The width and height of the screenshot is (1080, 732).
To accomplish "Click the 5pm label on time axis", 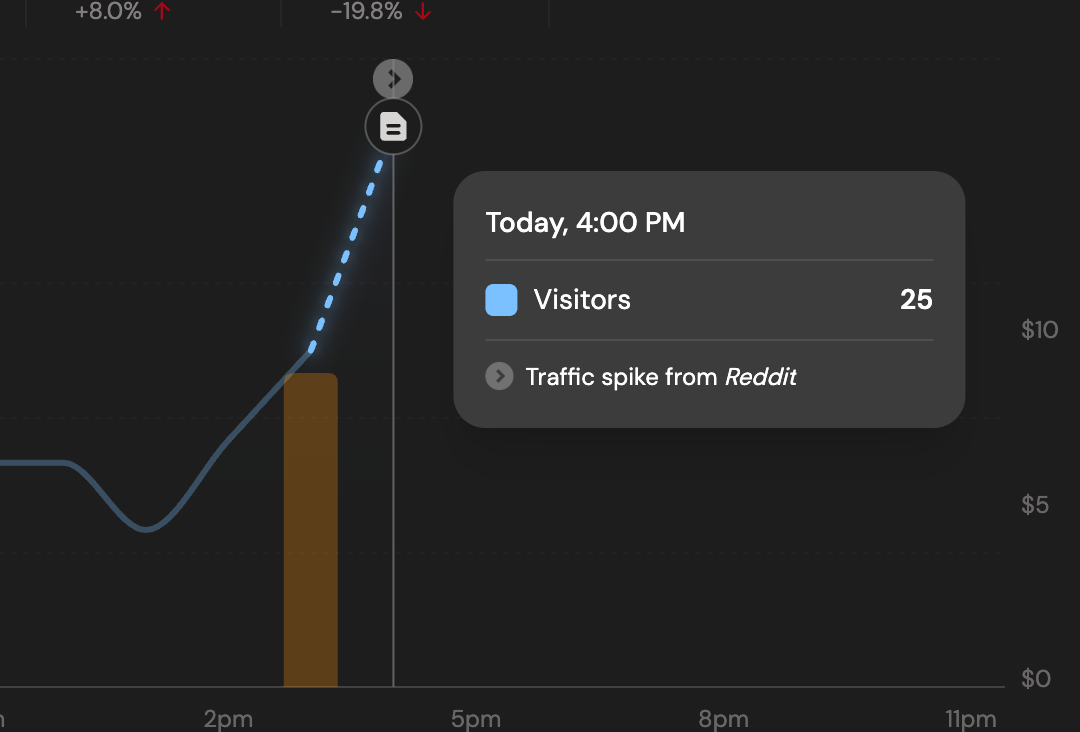I will click(x=475, y=719).
